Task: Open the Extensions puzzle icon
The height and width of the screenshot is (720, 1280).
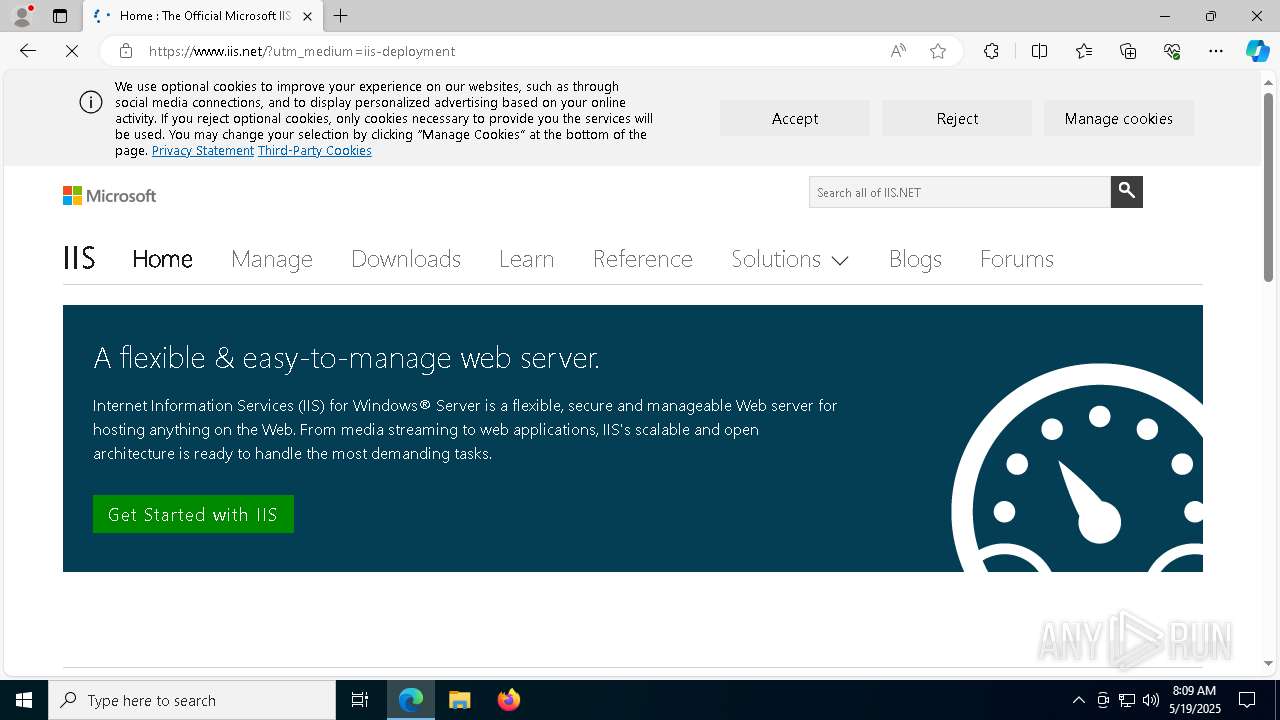Action: tap(991, 51)
